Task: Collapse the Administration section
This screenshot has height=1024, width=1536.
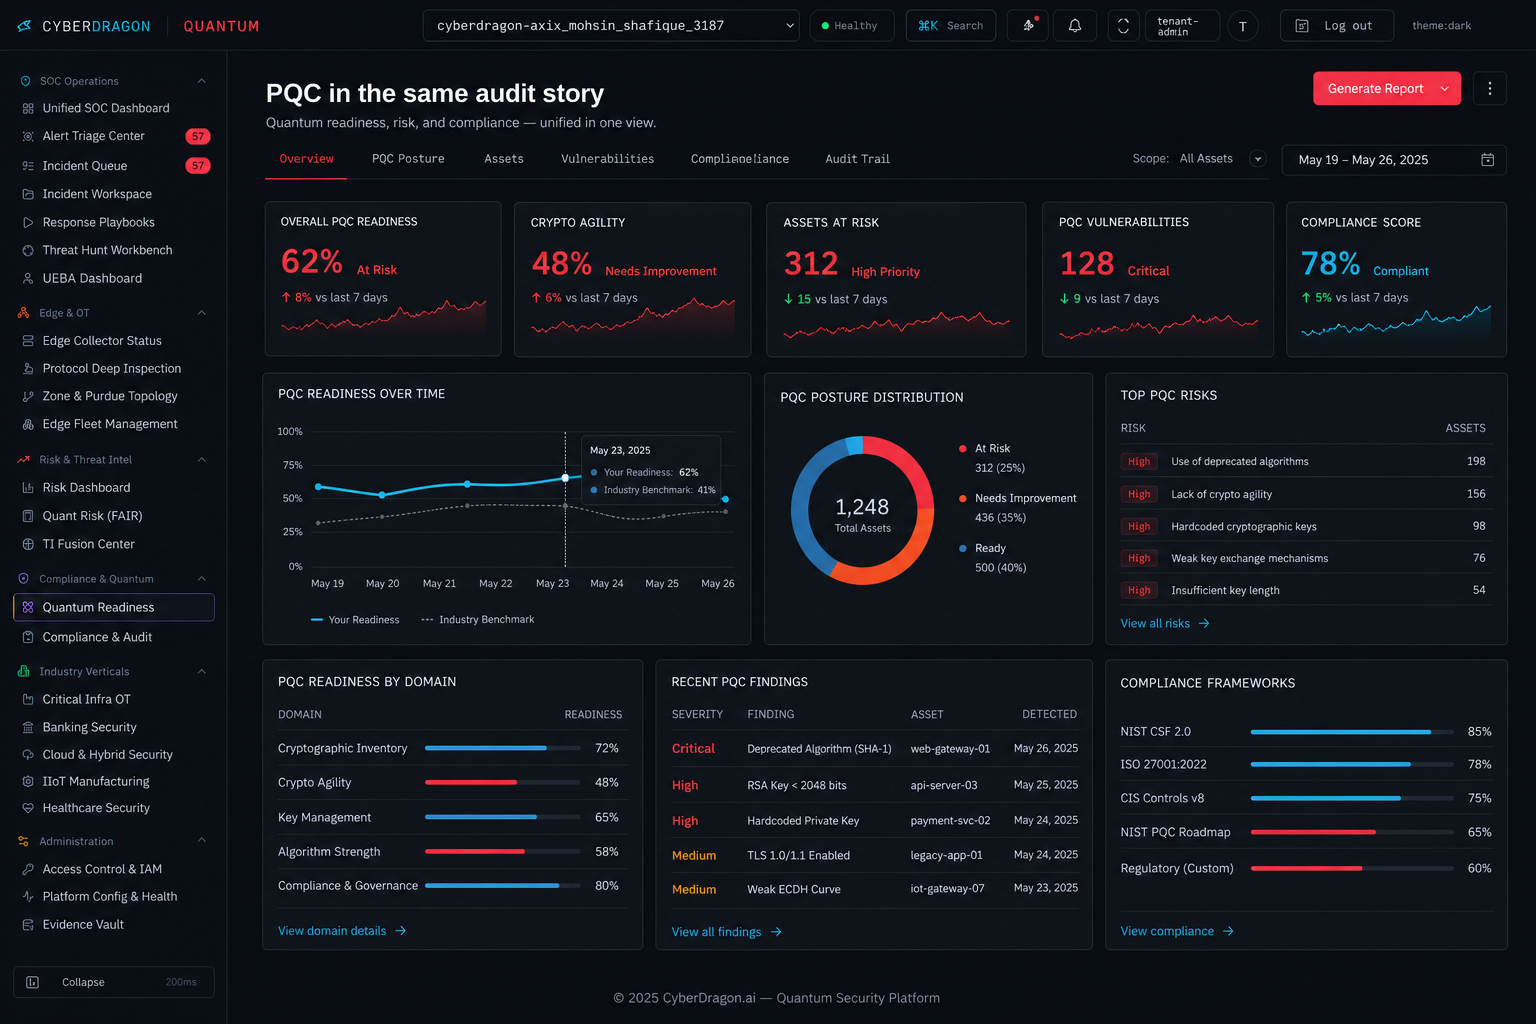Action: 202,841
